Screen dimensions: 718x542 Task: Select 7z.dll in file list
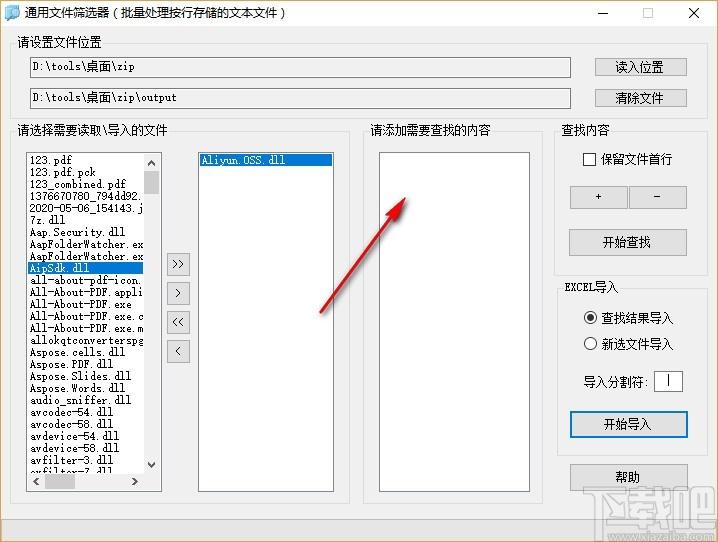coord(86,220)
